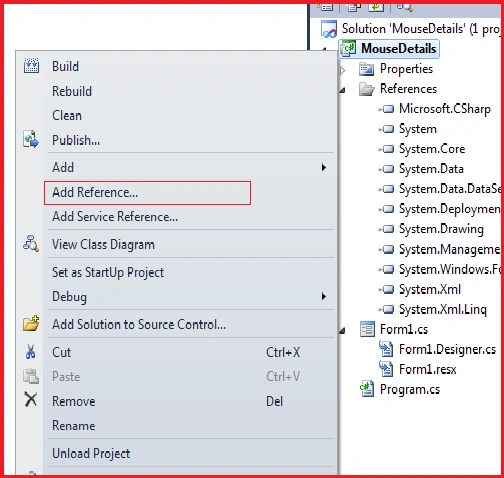
Task: Select Form1.Designer.cs in Solution Explorer
Action: pos(447,349)
